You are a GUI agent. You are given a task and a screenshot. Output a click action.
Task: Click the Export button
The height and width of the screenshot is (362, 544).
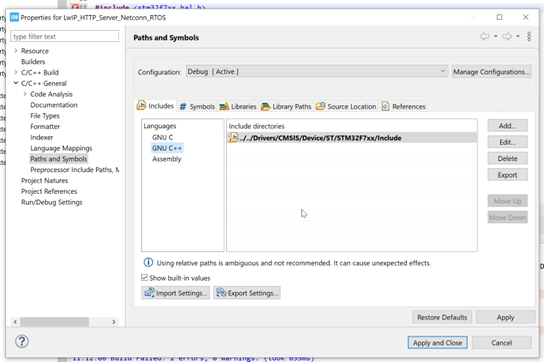(507, 175)
